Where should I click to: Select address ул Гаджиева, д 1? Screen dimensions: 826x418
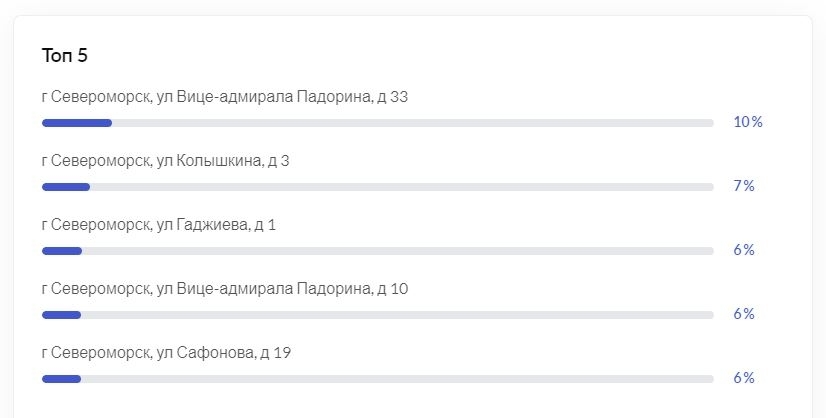tap(159, 225)
